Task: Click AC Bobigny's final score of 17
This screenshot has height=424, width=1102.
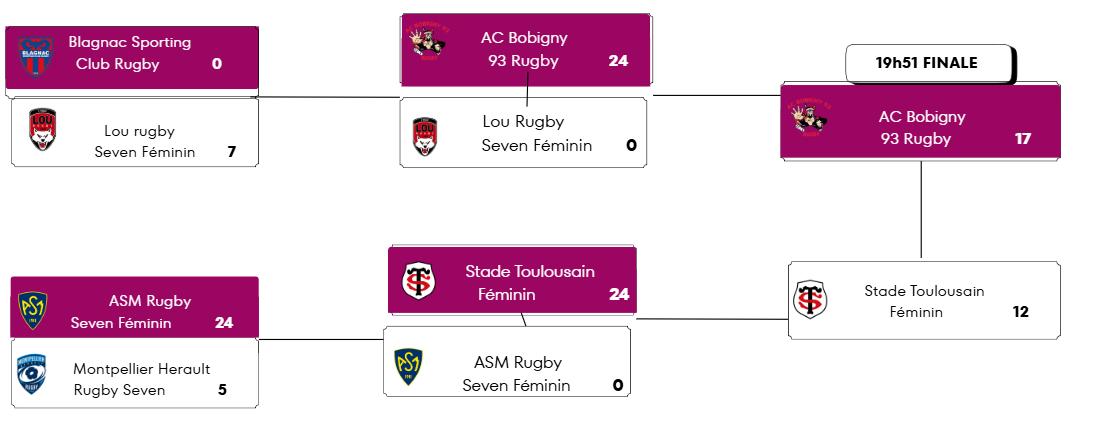Action: tap(1023, 139)
